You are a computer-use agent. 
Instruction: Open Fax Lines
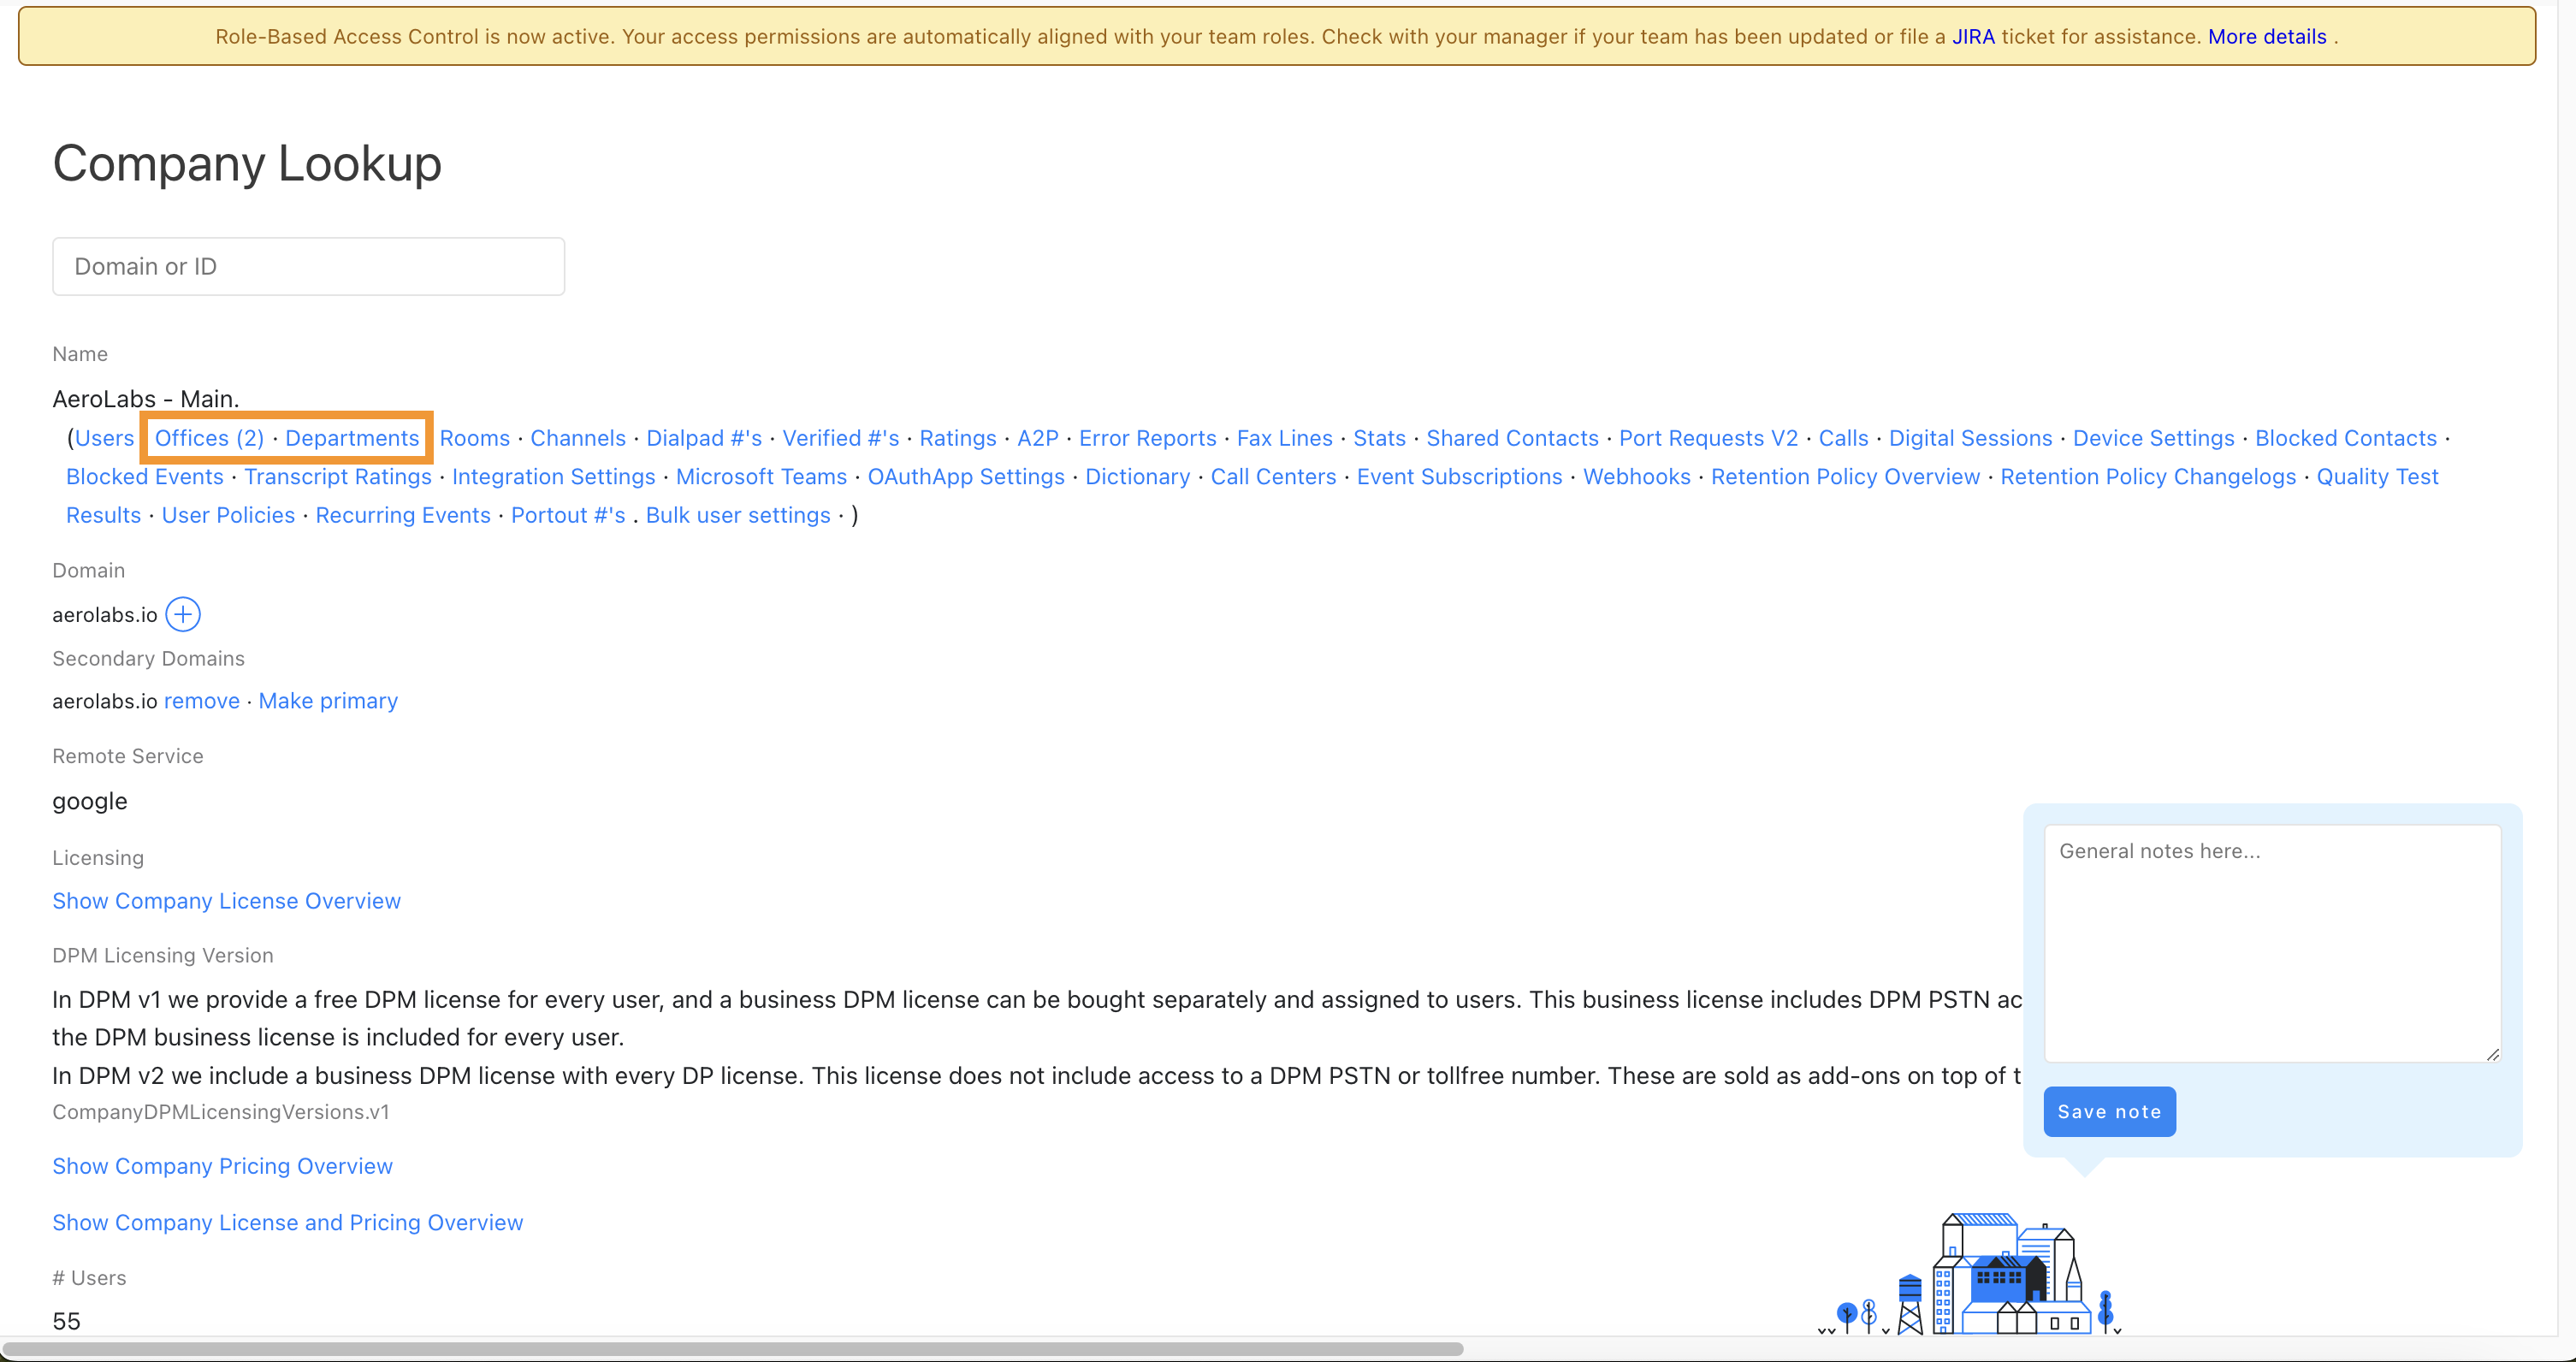click(x=1285, y=438)
